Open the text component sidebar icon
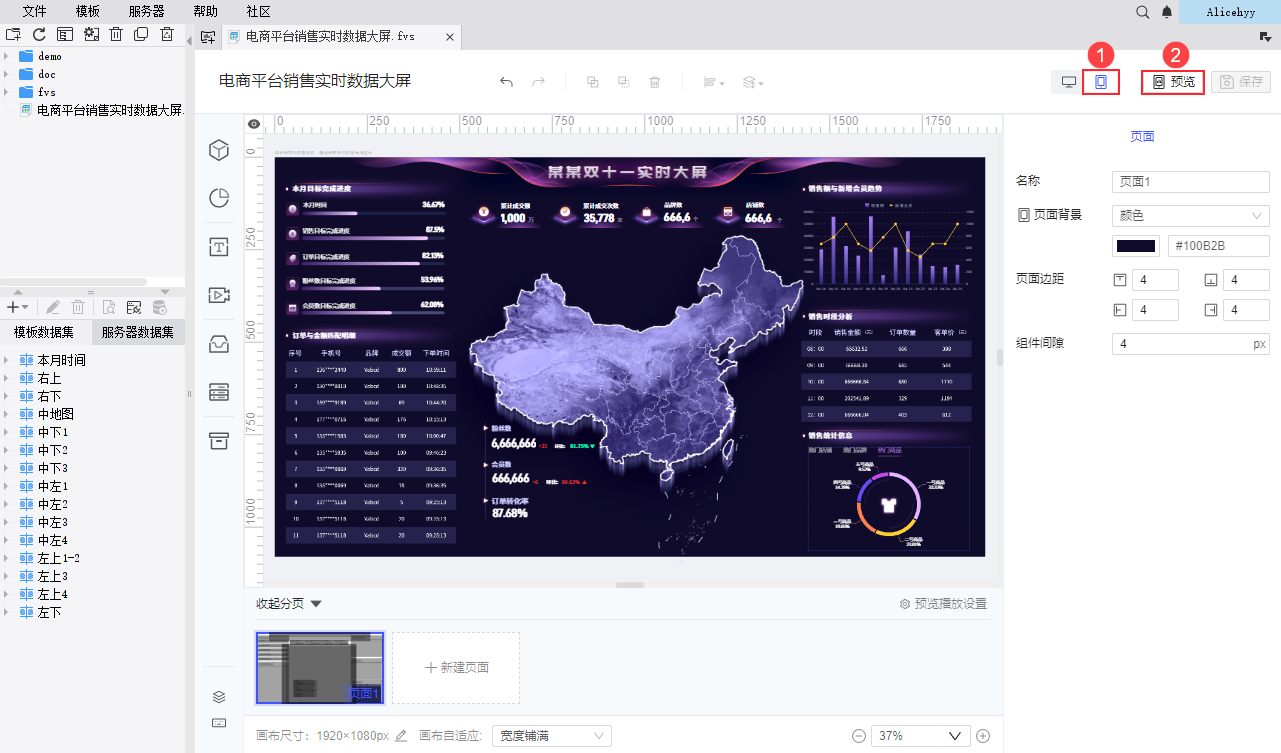Image resolution: width=1281 pixels, height=753 pixels. (x=219, y=247)
